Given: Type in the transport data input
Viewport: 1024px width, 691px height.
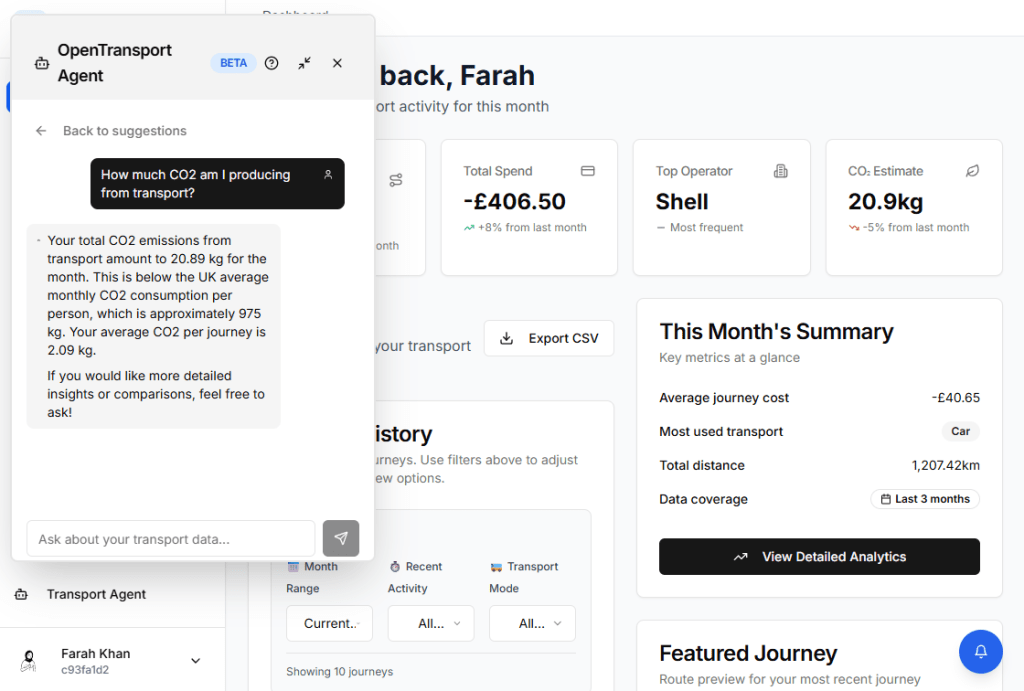Looking at the screenshot, I should coord(171,539).
